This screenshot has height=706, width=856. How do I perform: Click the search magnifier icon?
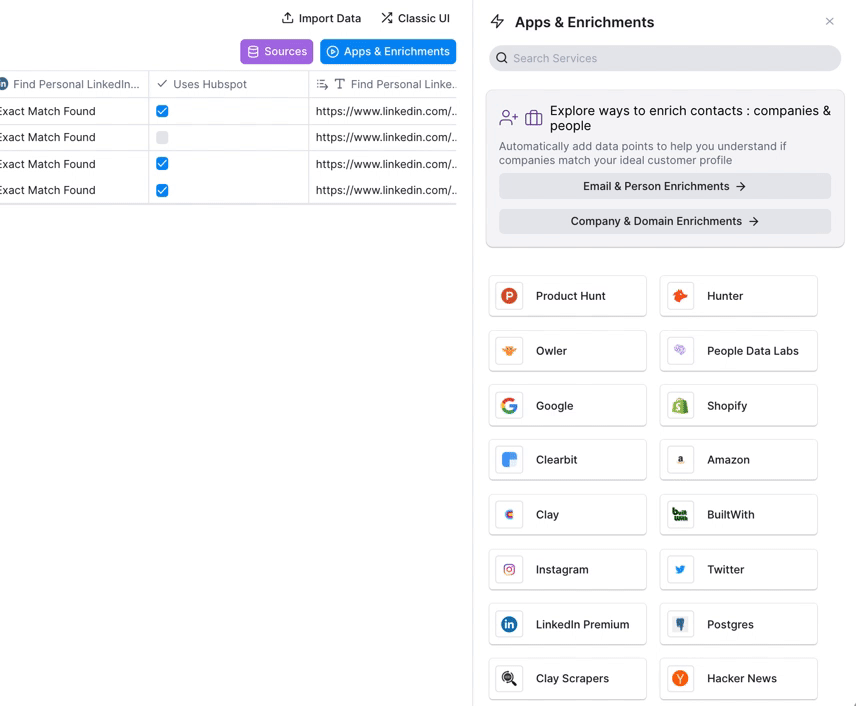(x=502, y=58)
